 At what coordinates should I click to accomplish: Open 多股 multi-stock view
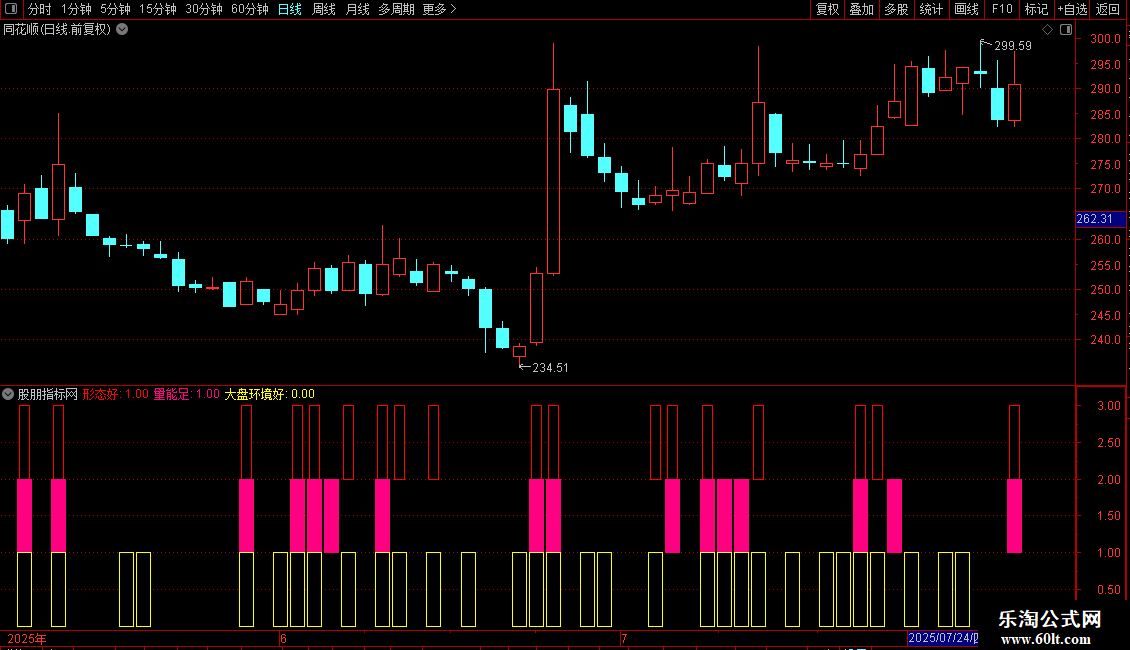click(x=896, y=9)
